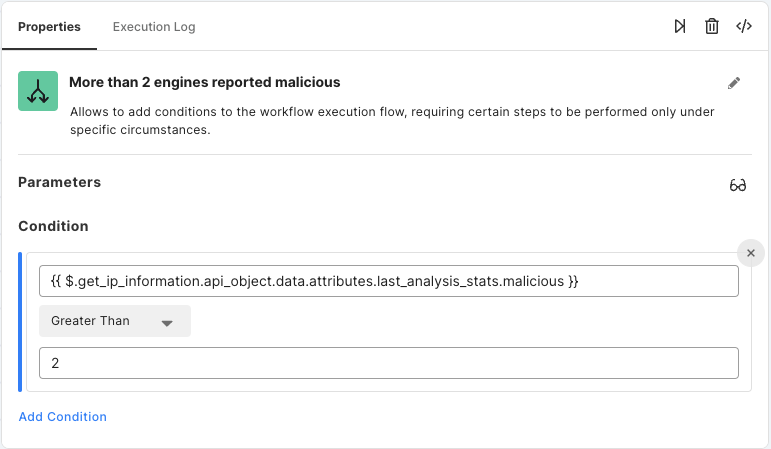
Task: Click the step description text
Action: pos(392,120)
